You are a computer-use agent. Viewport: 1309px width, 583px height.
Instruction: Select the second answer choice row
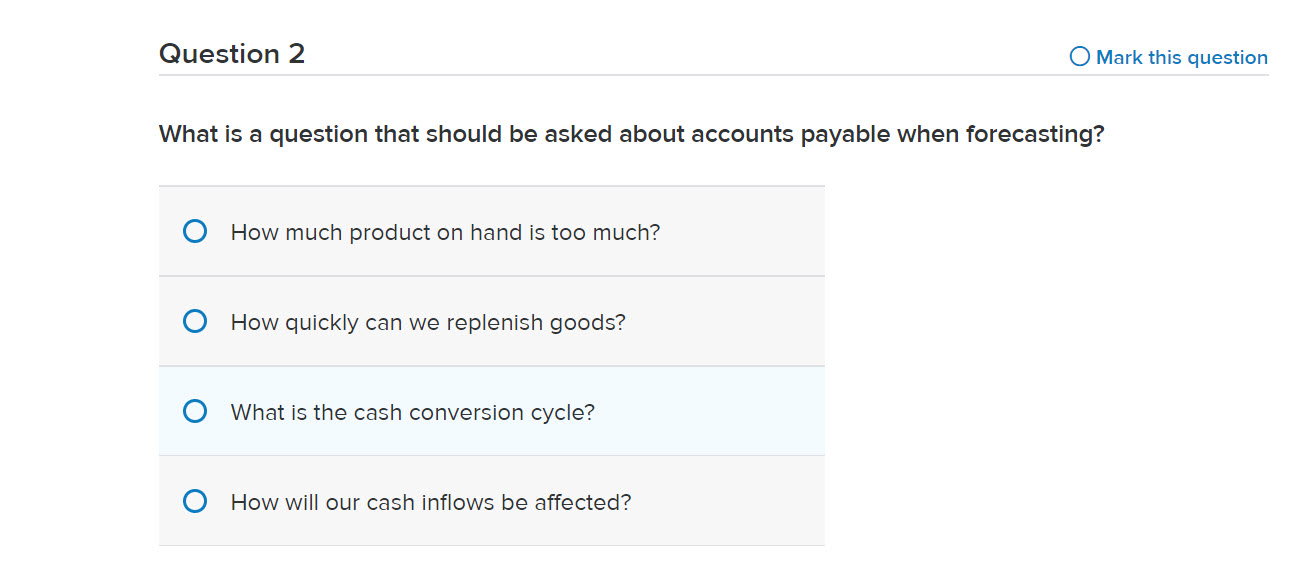[x=491, y=321]
